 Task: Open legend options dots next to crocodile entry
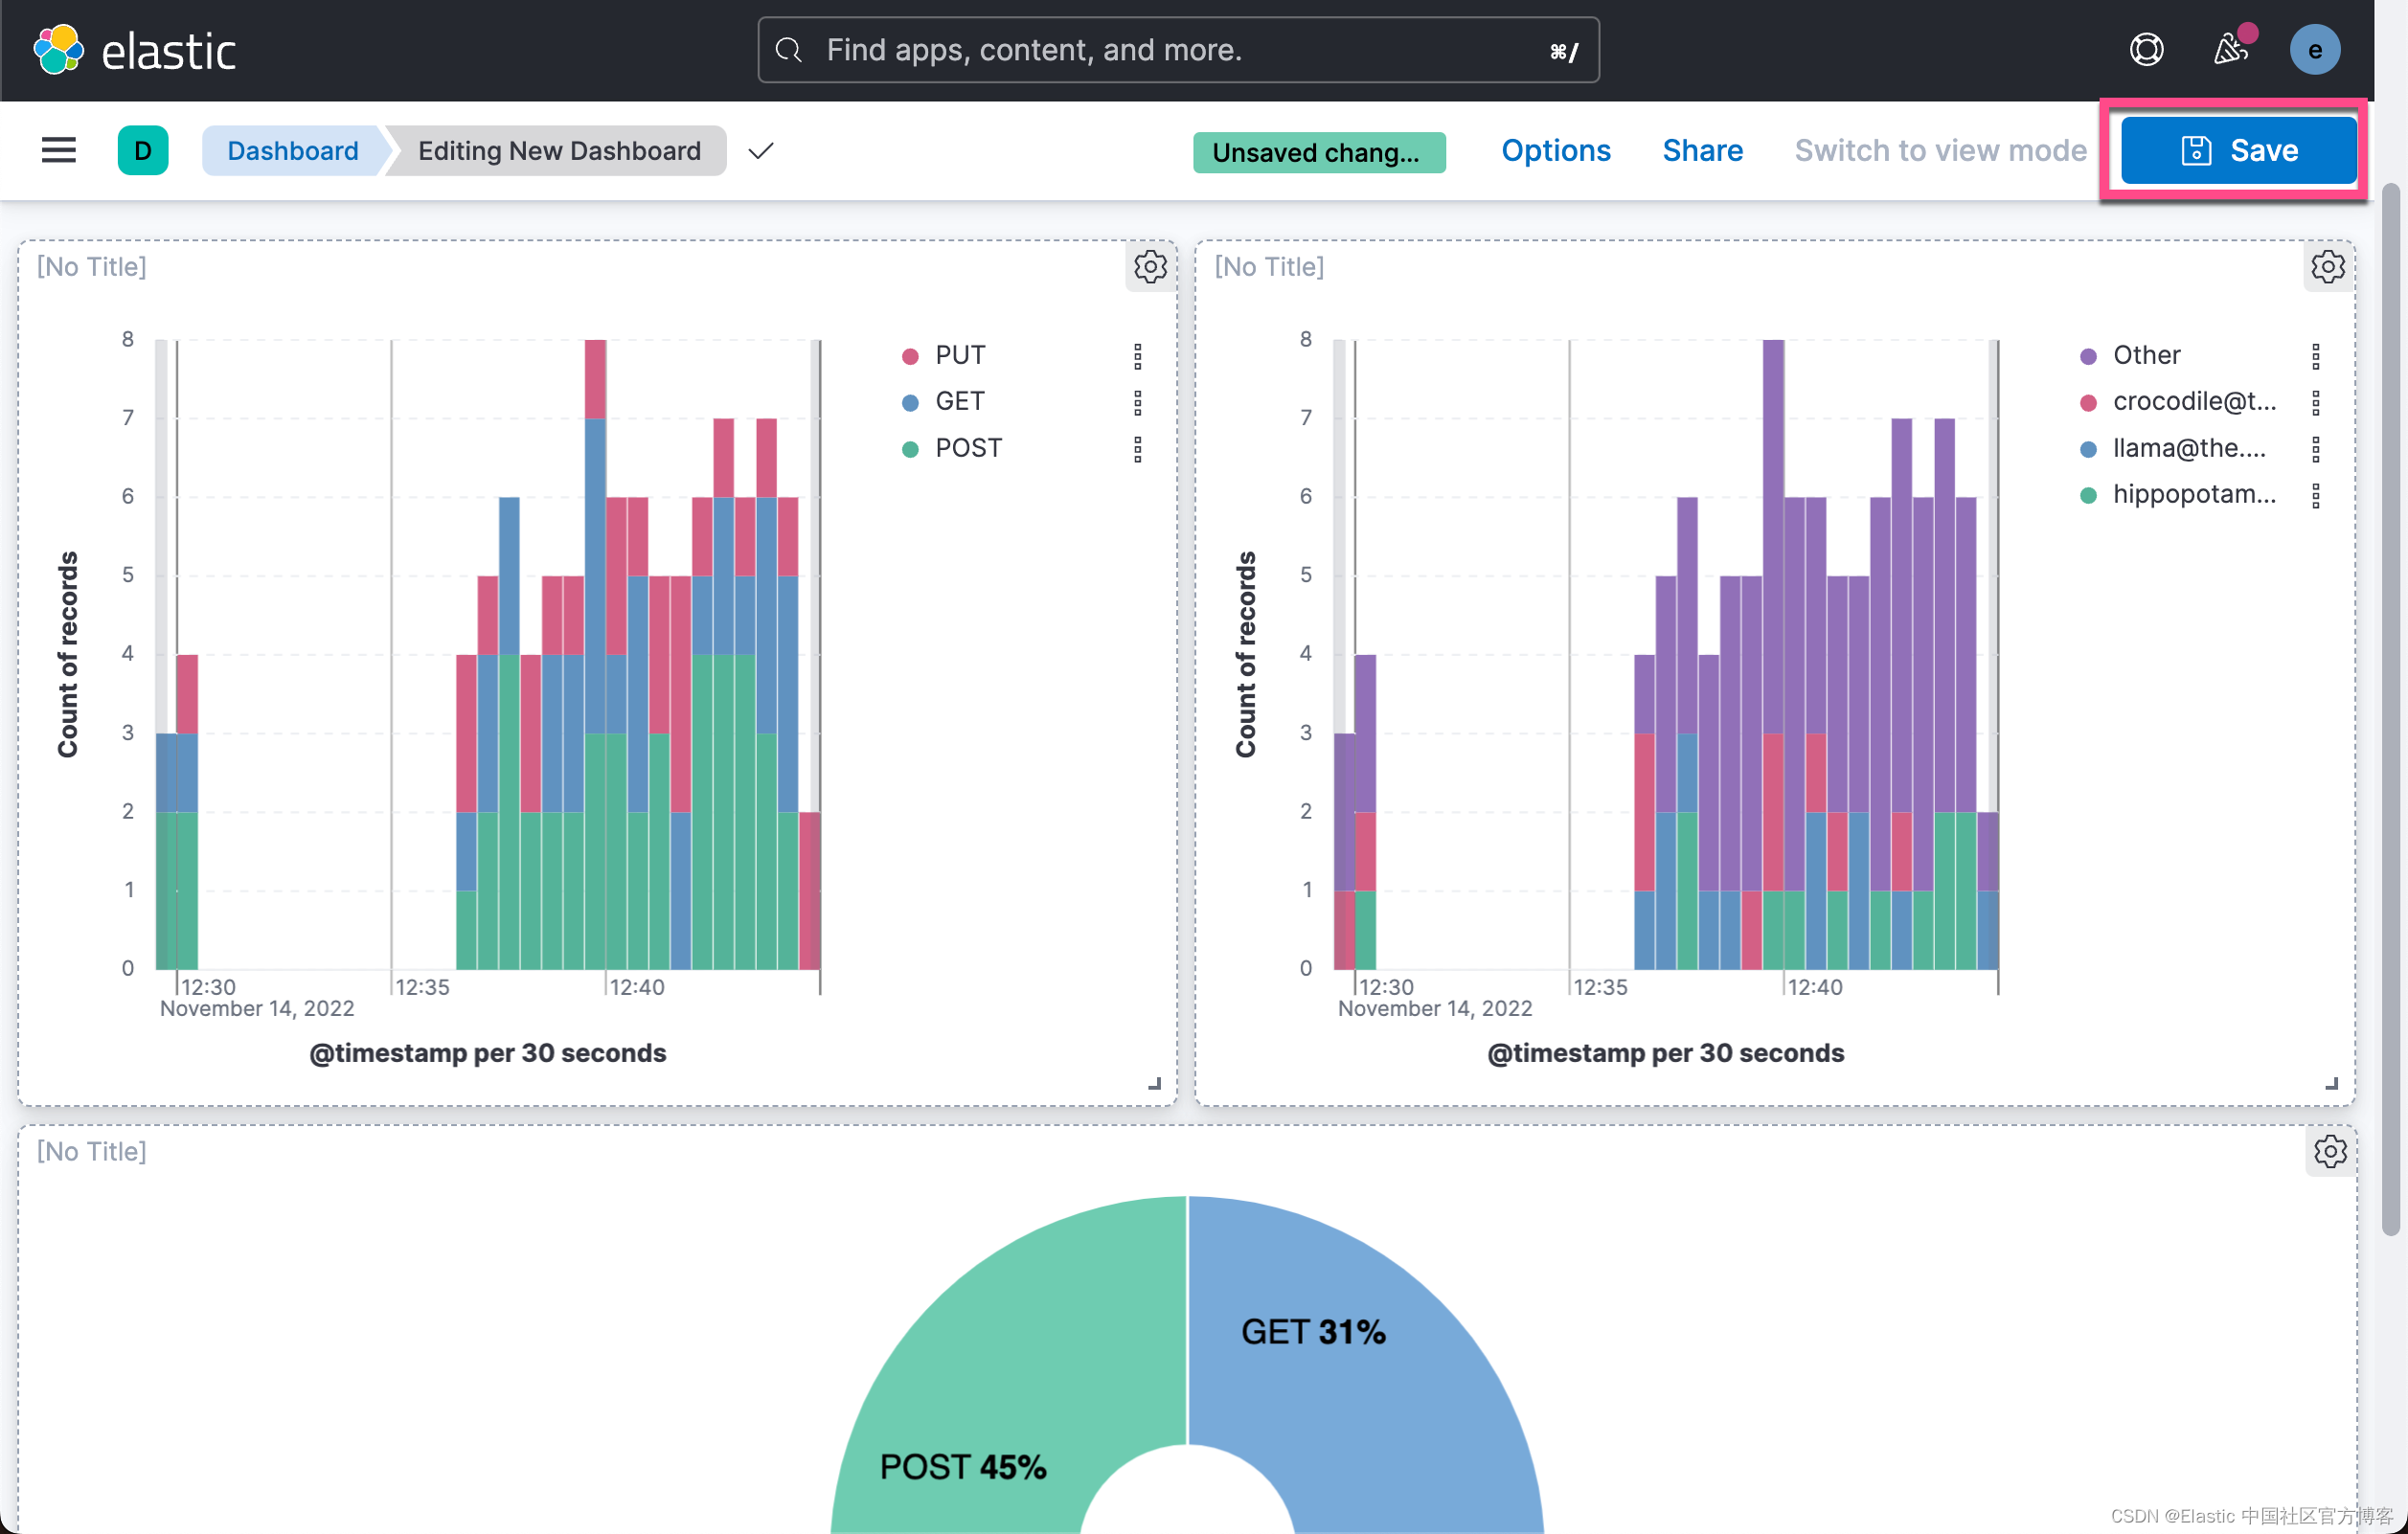point(2315,402)
